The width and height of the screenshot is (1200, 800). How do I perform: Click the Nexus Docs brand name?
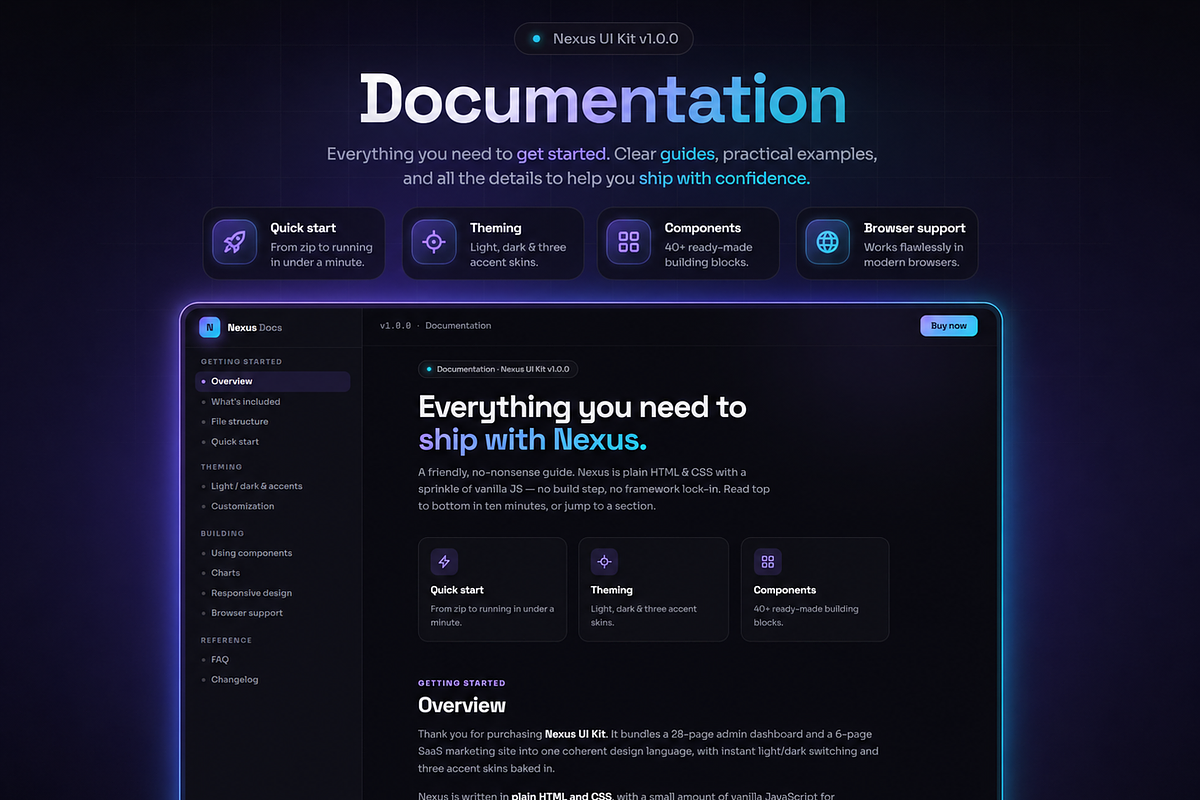click(x=255, y=327)
